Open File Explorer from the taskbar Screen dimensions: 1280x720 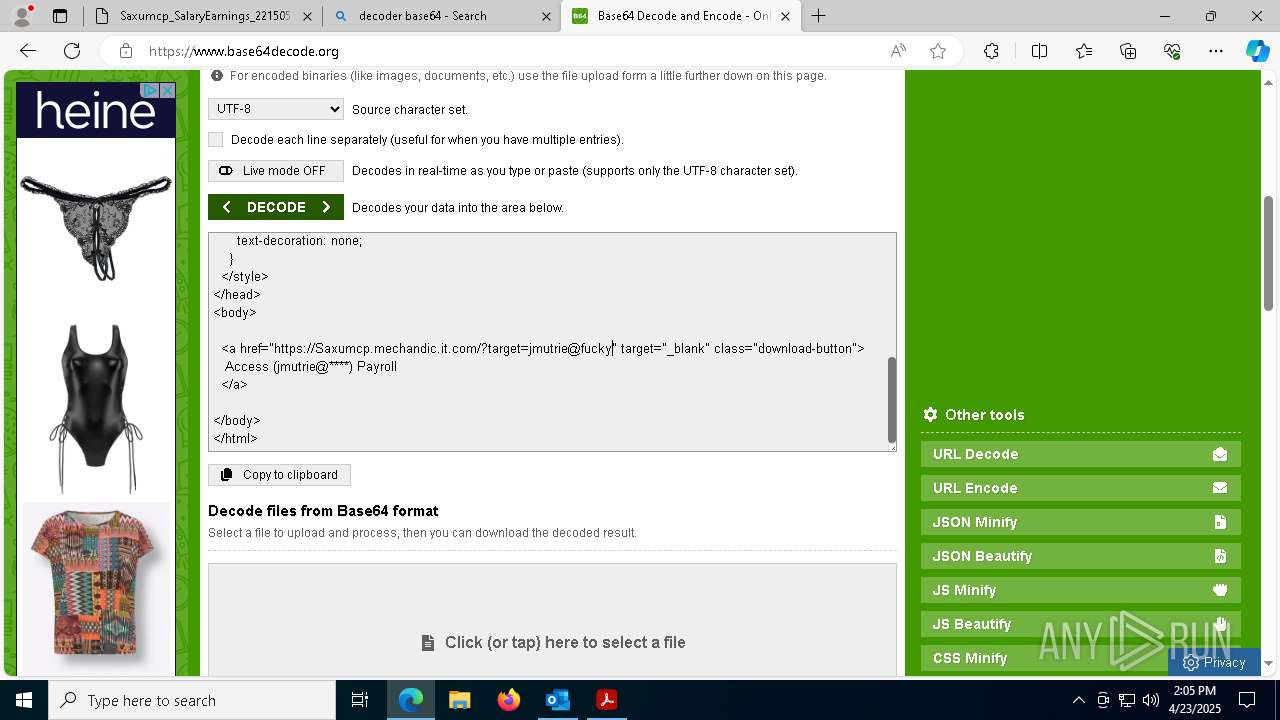tap(459, 700)
